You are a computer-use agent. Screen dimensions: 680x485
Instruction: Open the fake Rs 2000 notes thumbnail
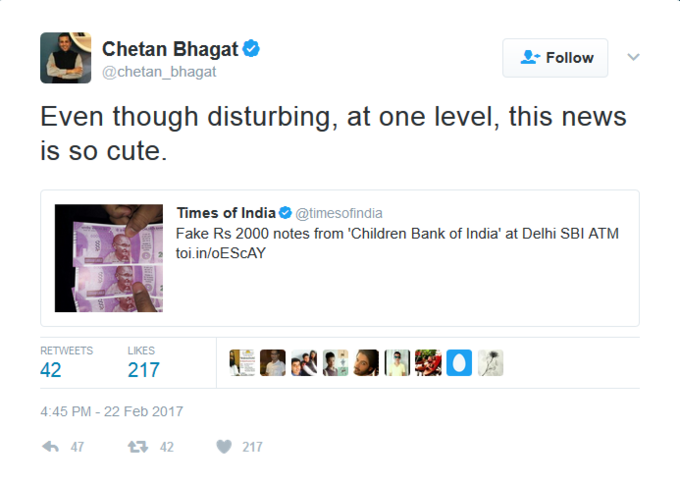point(109,258)
